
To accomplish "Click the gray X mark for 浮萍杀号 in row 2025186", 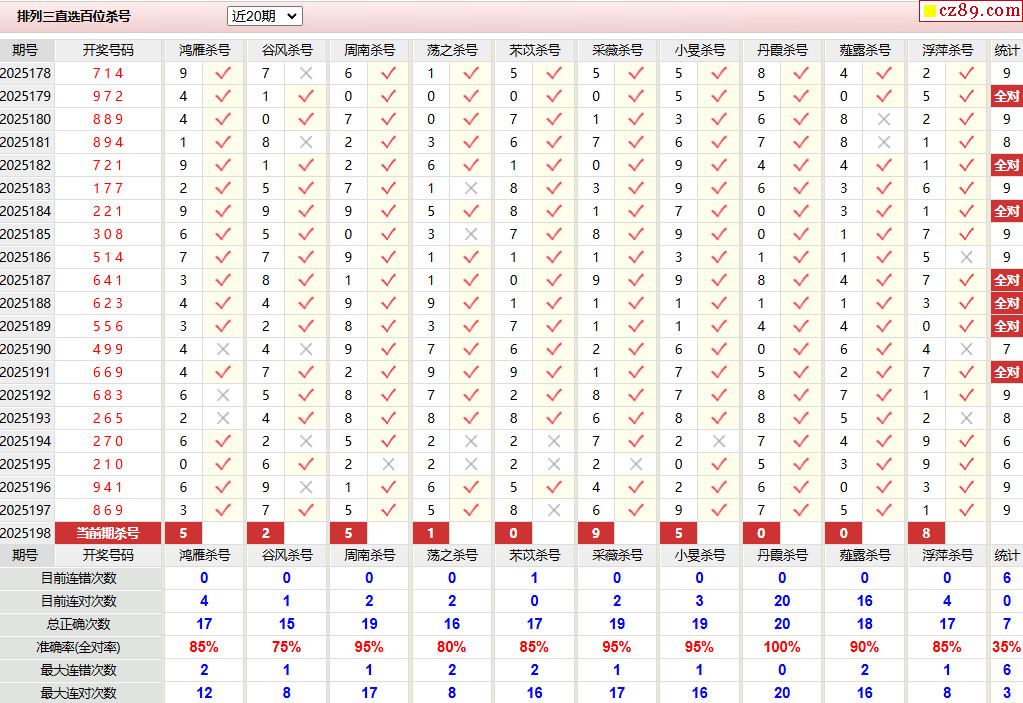I will [x=967, y=258].
